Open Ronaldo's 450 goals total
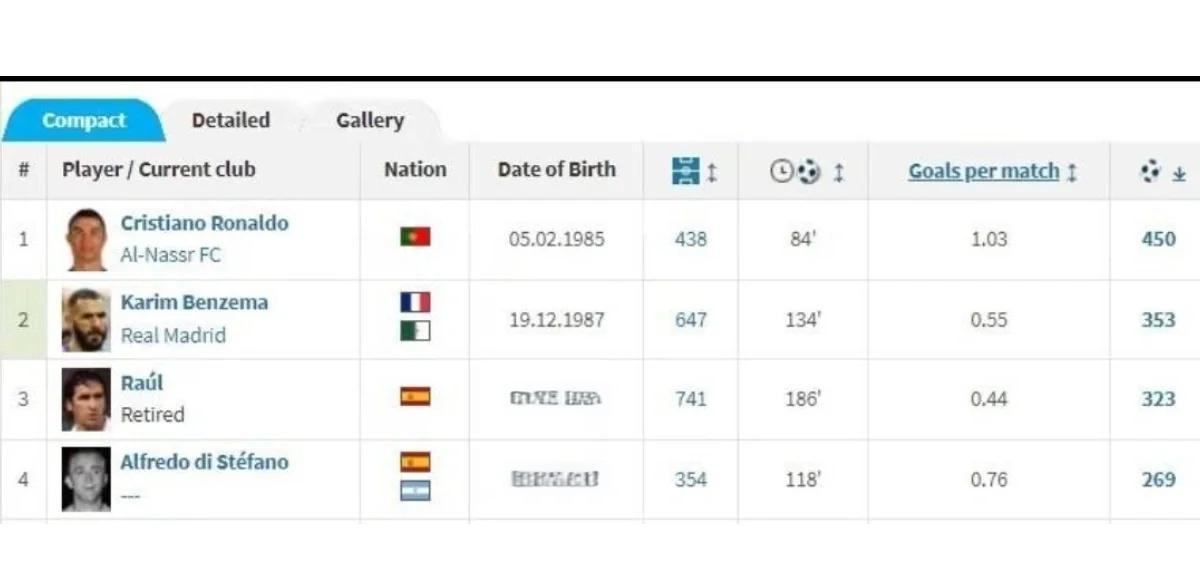The height and width of the screenshot is (570, 1200). click(x=1158, y=240)
